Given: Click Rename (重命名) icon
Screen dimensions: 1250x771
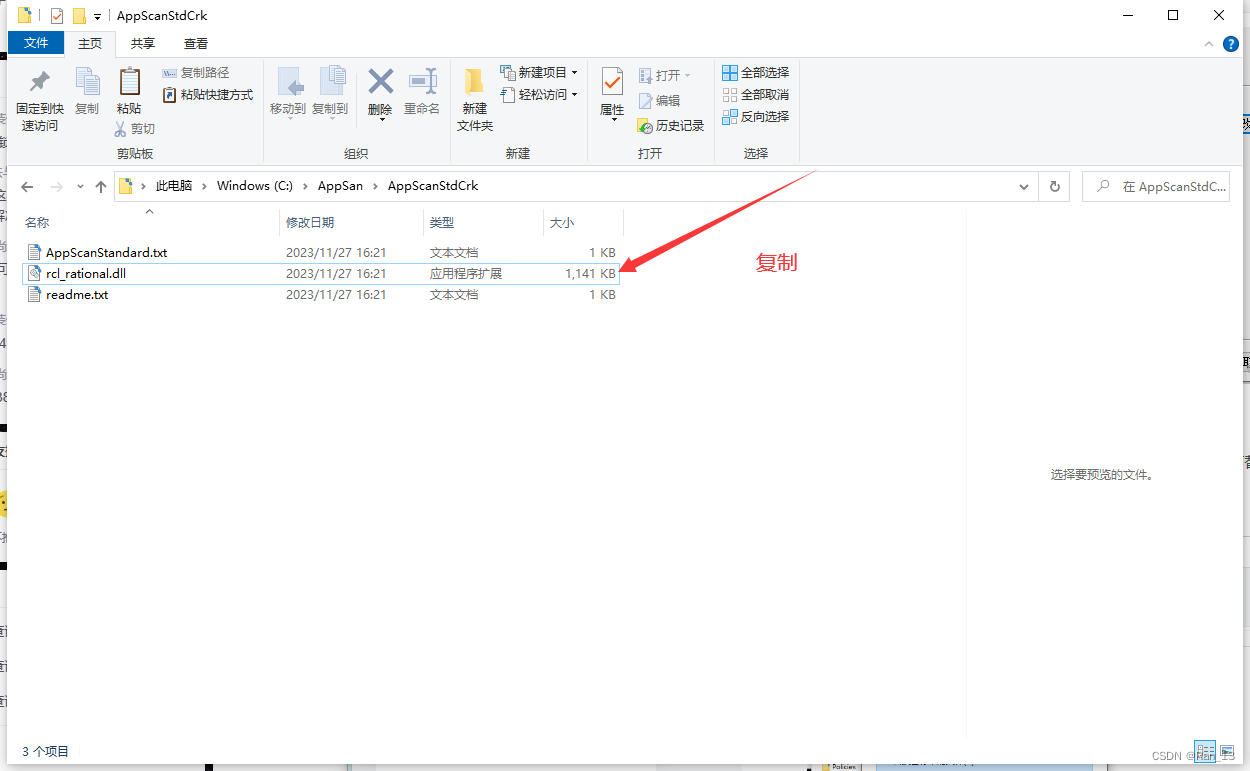Looking at the screenshot, I should click(x=422, y=82).
